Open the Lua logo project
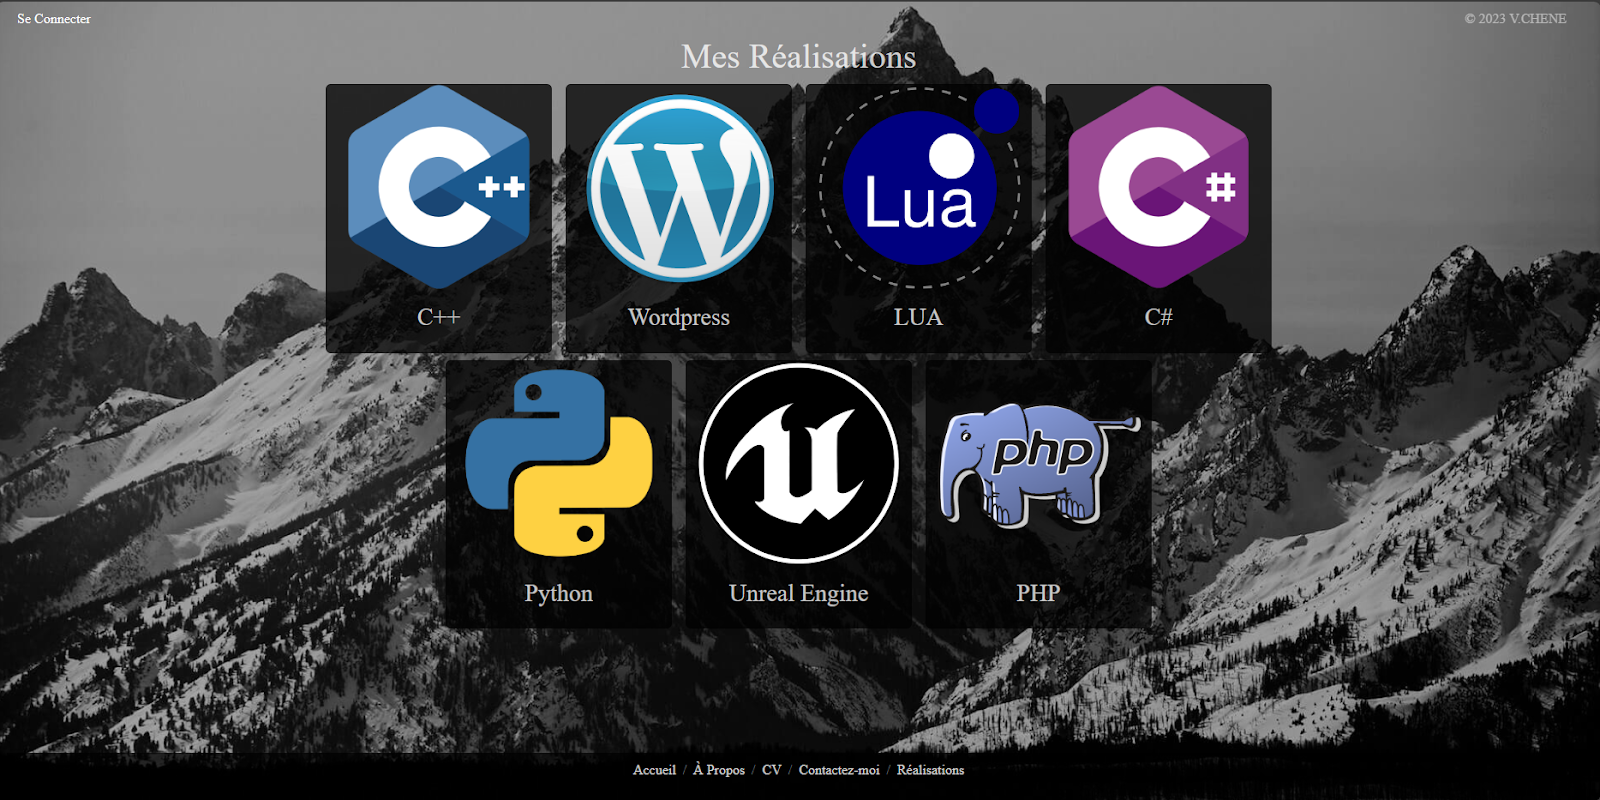 pyautogui.click(x=919, y=187)
